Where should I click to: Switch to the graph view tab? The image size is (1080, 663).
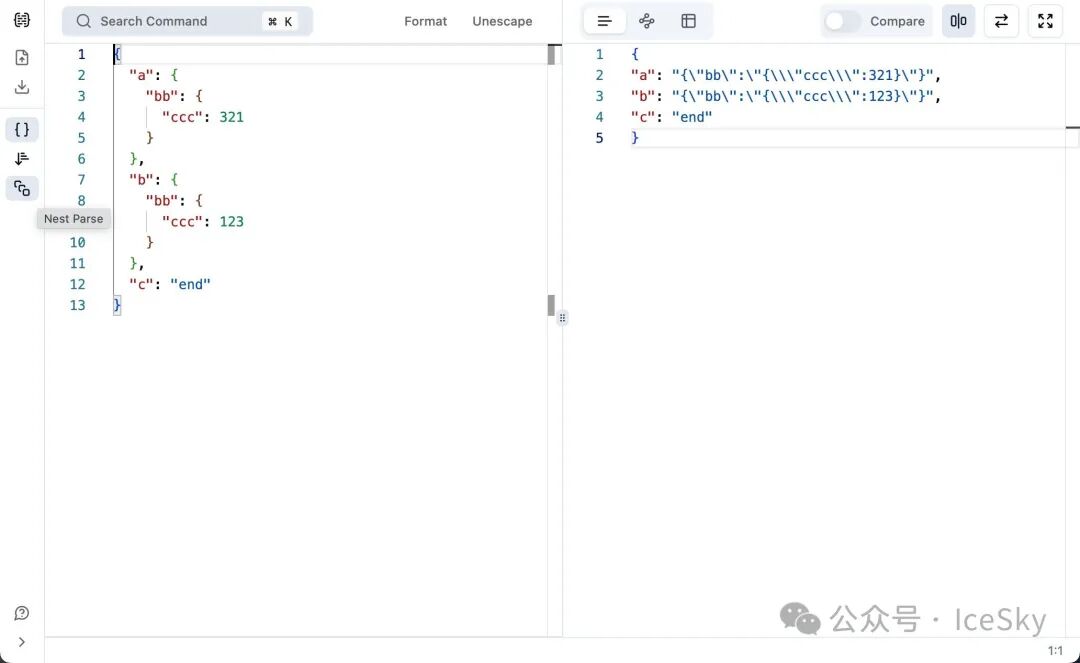pos(647,21)
